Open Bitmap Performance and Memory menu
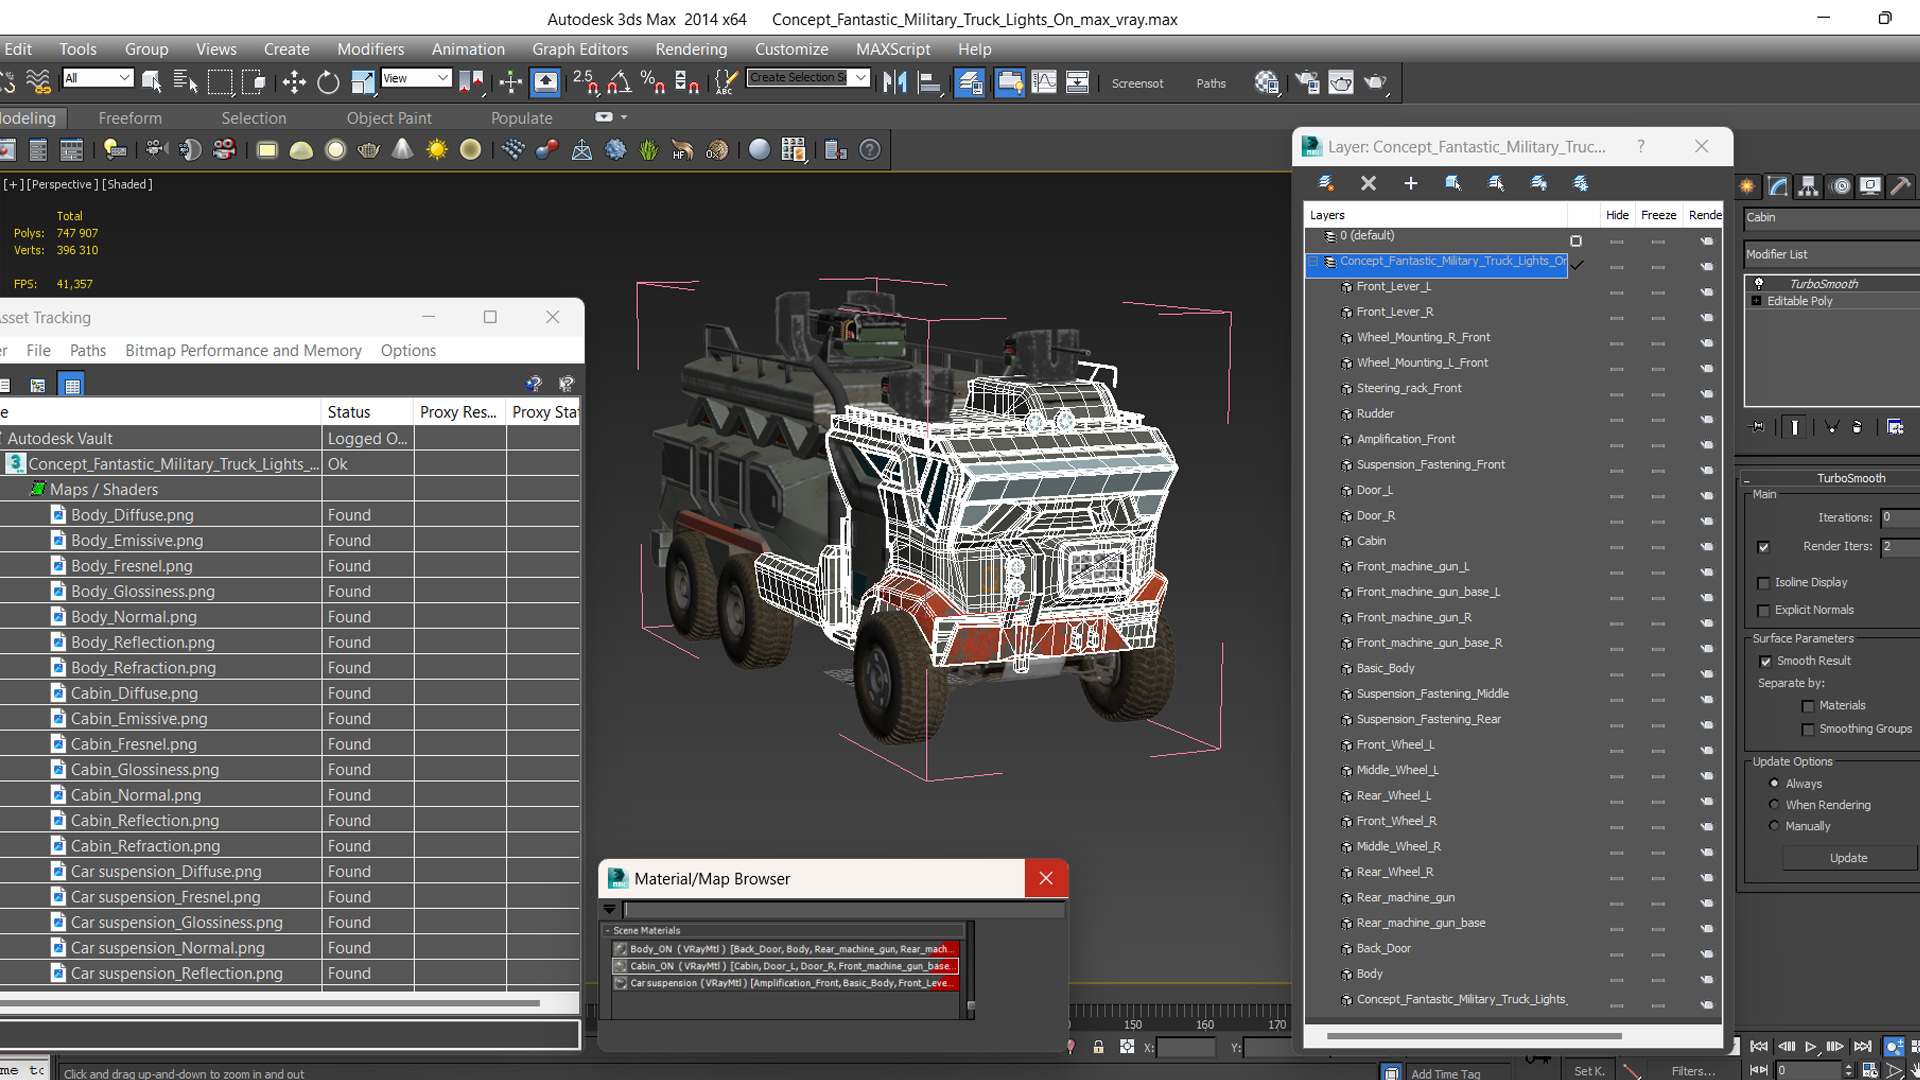This screenshot has width=1920, height=1080. (x=243, y=351)
